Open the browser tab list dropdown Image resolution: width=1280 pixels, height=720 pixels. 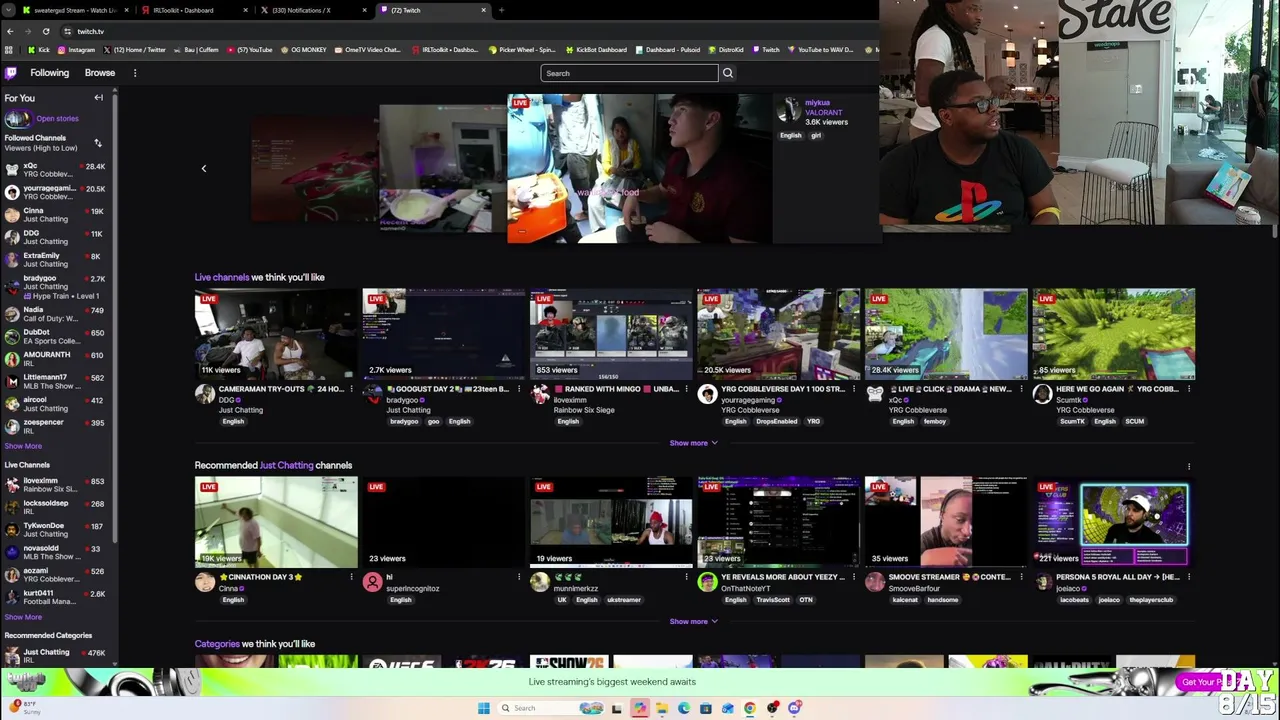[9, 10]
